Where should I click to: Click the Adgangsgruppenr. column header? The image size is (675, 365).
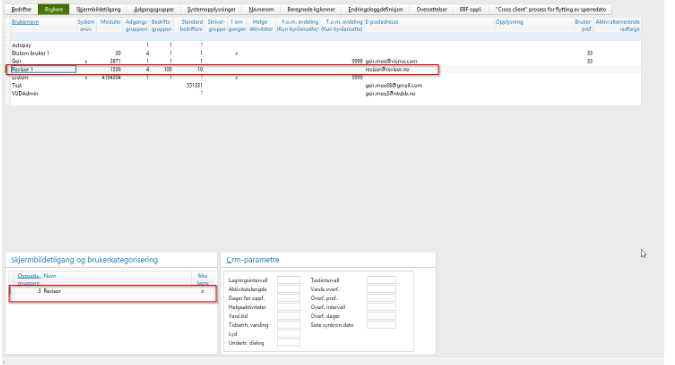[137, 25]
